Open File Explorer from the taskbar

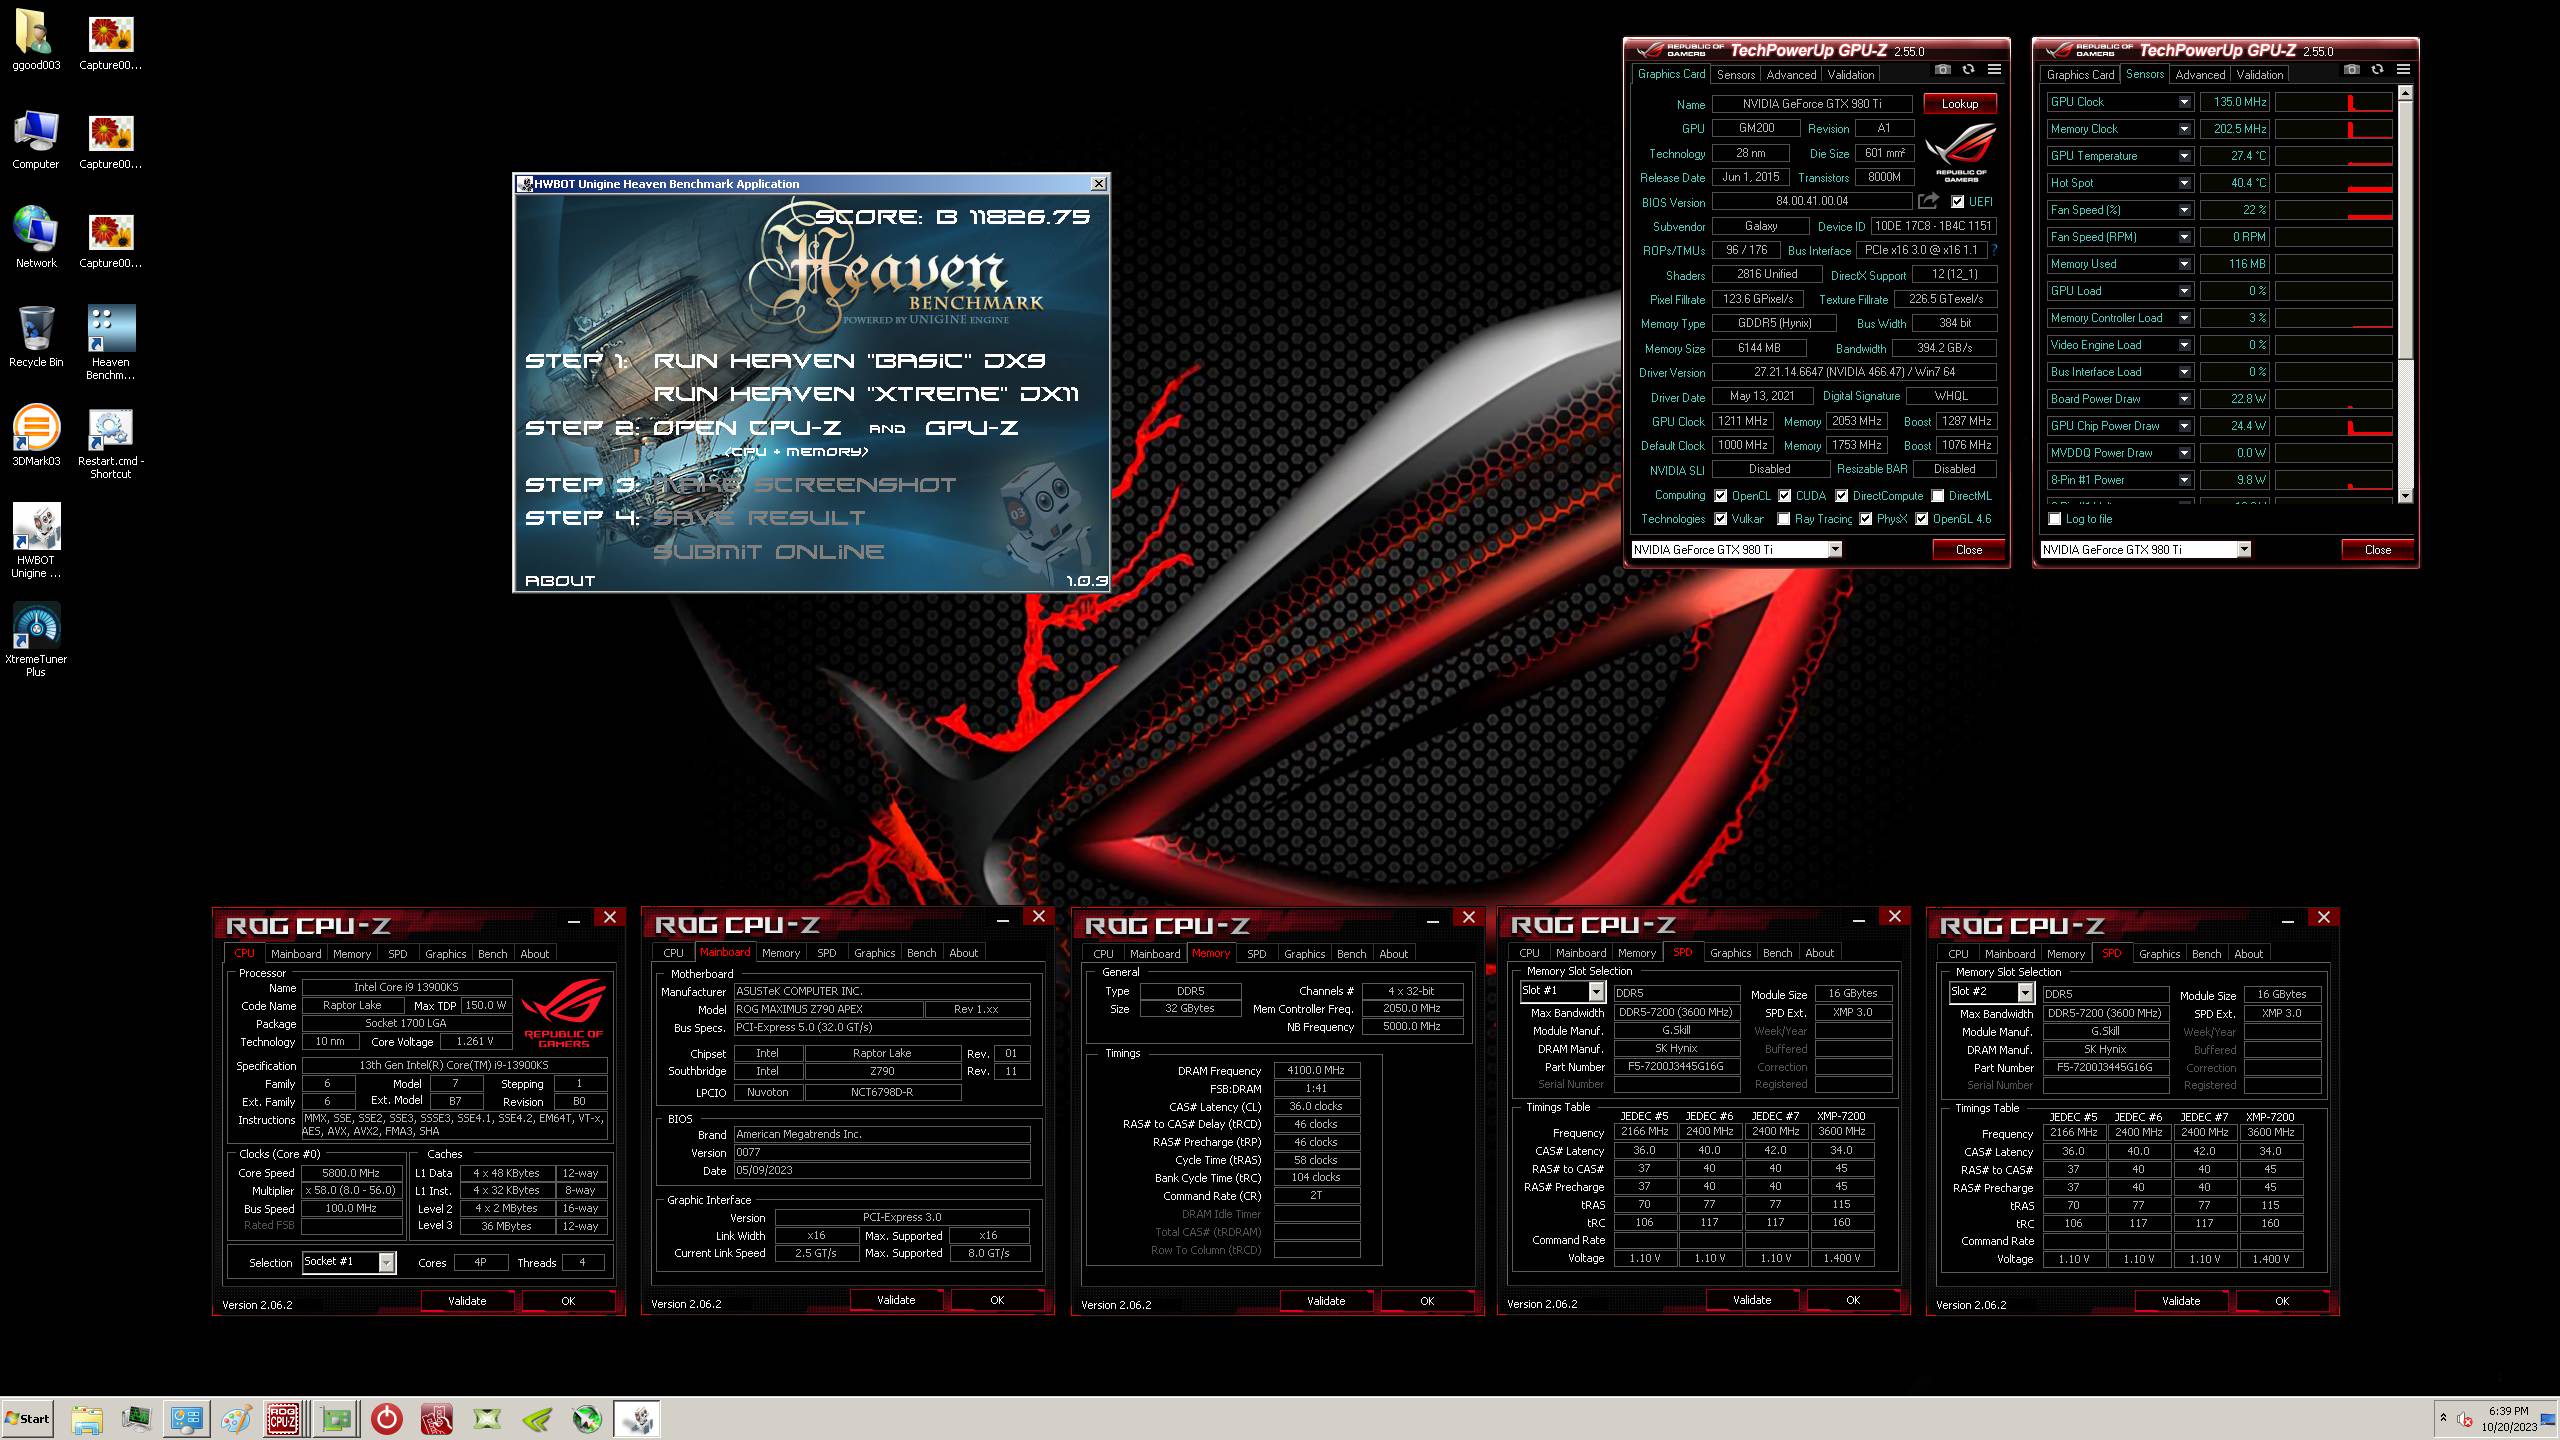pyautogui.click(x=87, y=1419)
